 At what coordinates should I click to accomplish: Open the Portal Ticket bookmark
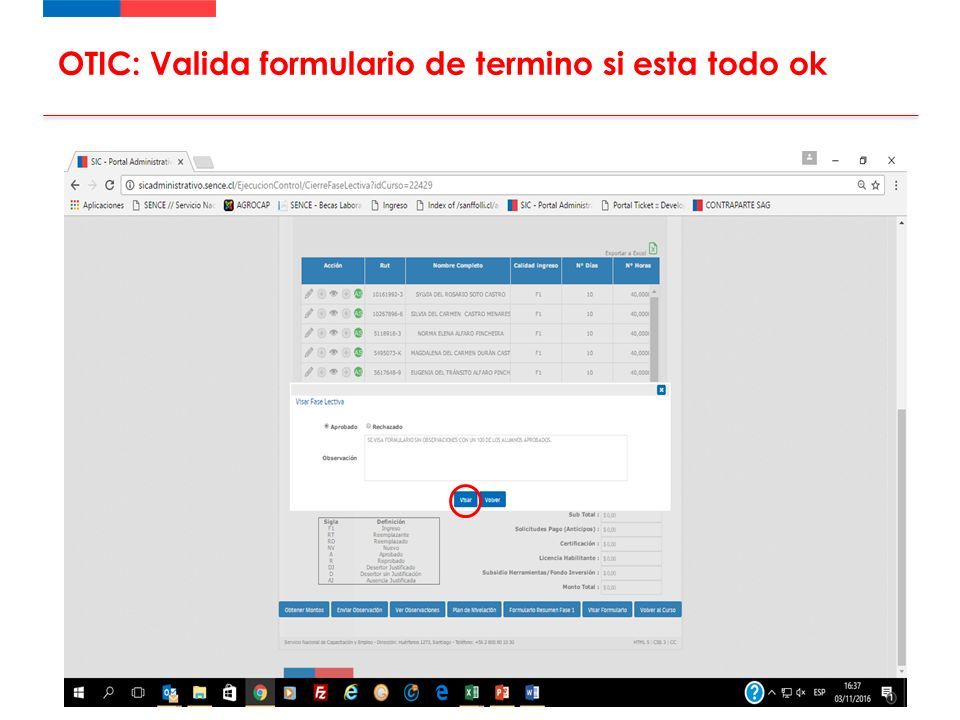pyautogui.click(x=642, y=205)
